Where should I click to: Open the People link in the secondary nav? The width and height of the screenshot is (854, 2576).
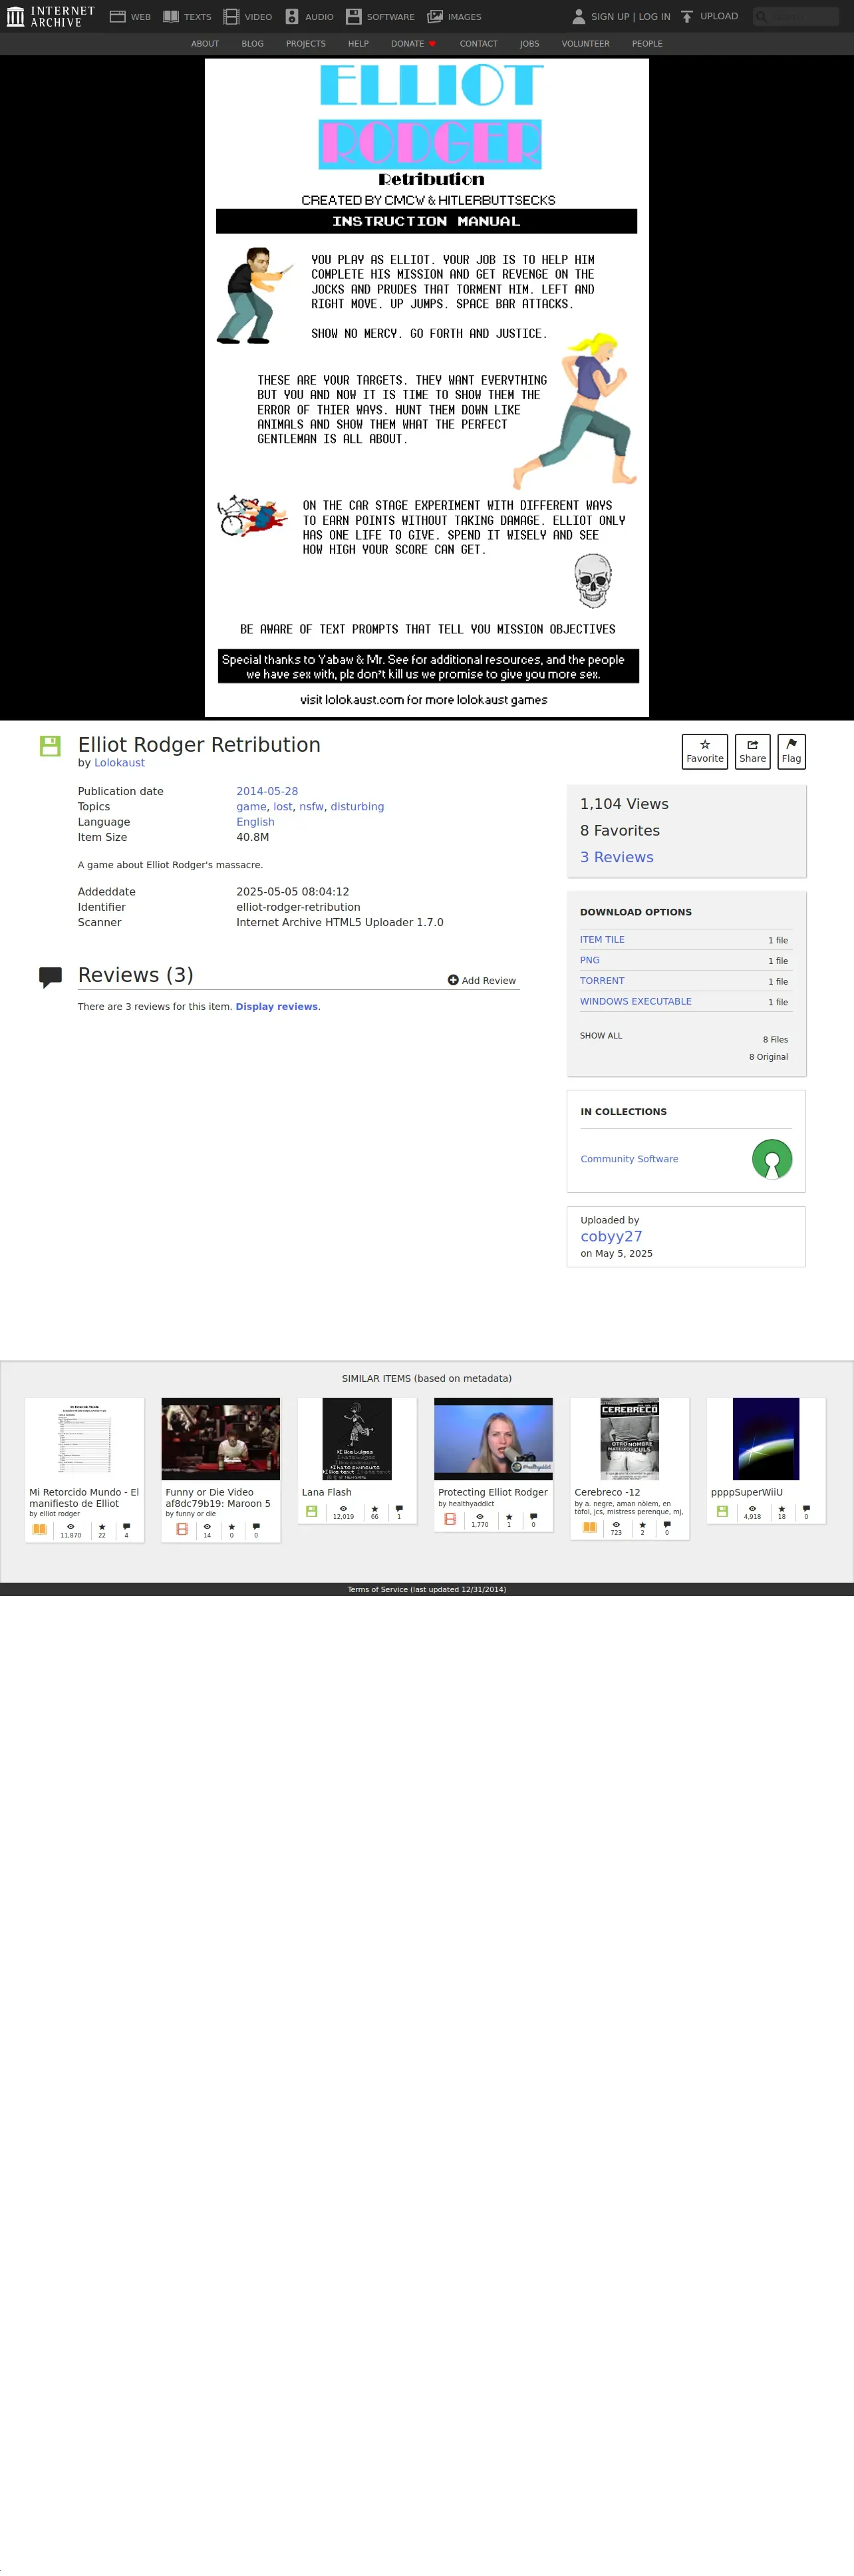[647, 44]
